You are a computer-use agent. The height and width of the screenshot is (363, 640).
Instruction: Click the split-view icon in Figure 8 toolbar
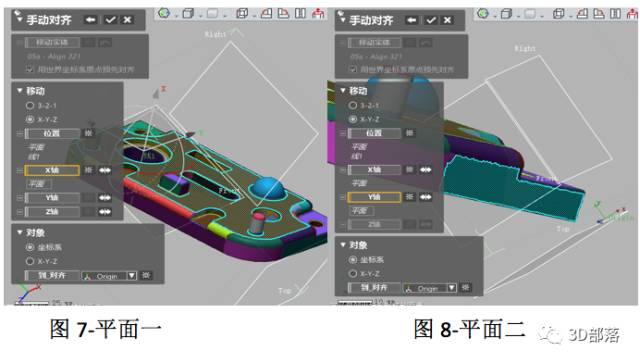click(x=616, y=14)
